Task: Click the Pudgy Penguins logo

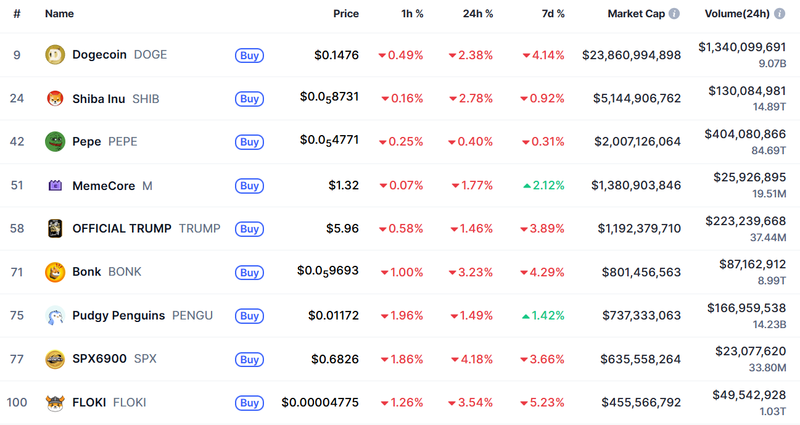Action: 55,315
